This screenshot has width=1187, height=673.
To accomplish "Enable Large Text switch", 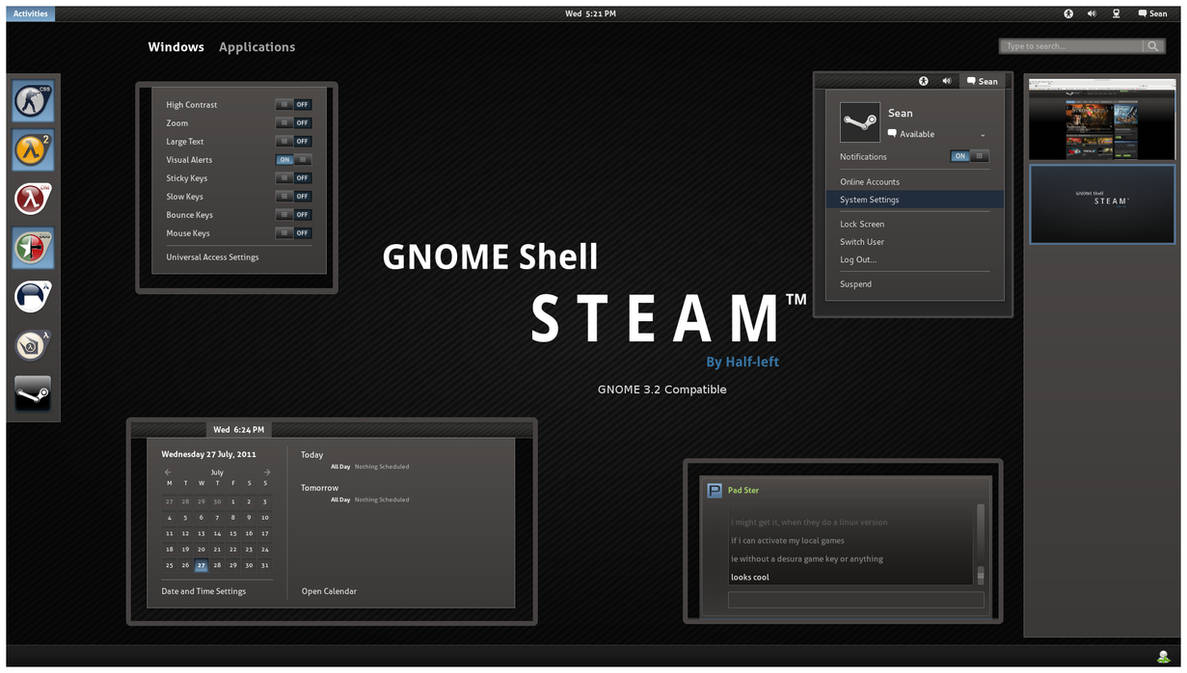I will coord(294,142).
